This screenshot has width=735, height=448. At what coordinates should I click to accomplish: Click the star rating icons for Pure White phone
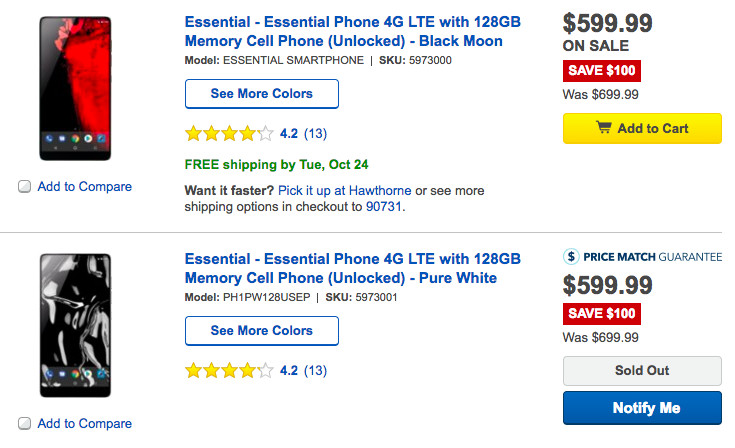[228, 370]
